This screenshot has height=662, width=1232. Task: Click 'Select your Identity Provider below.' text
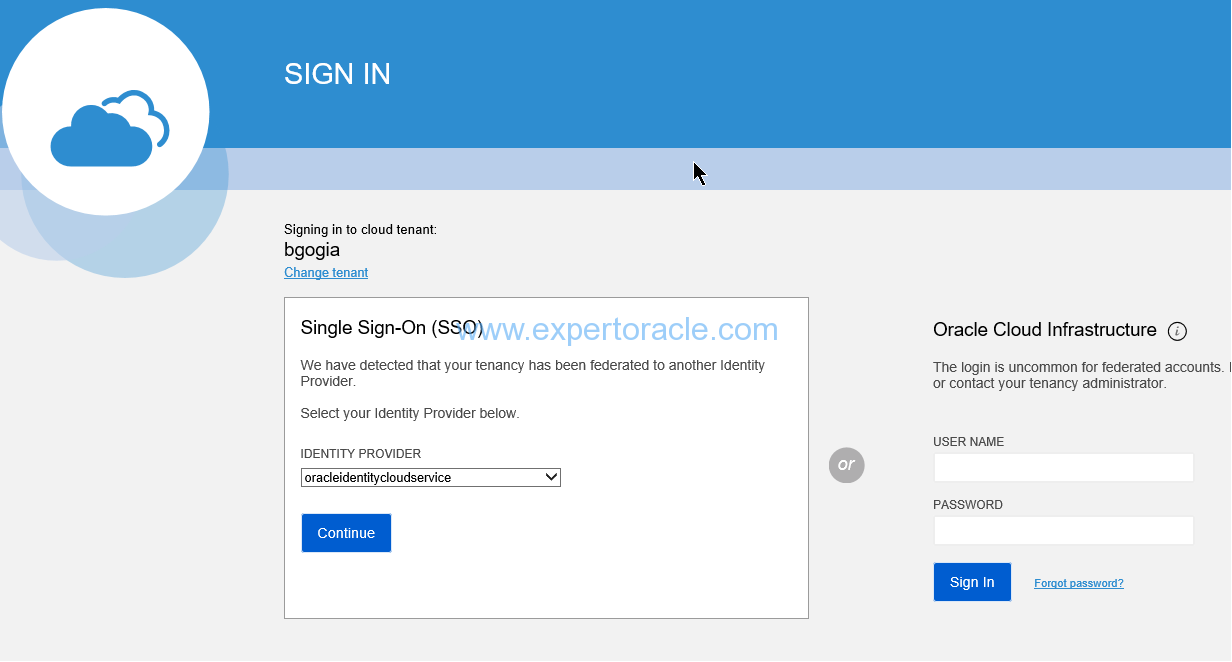click(x=410, y=413)
